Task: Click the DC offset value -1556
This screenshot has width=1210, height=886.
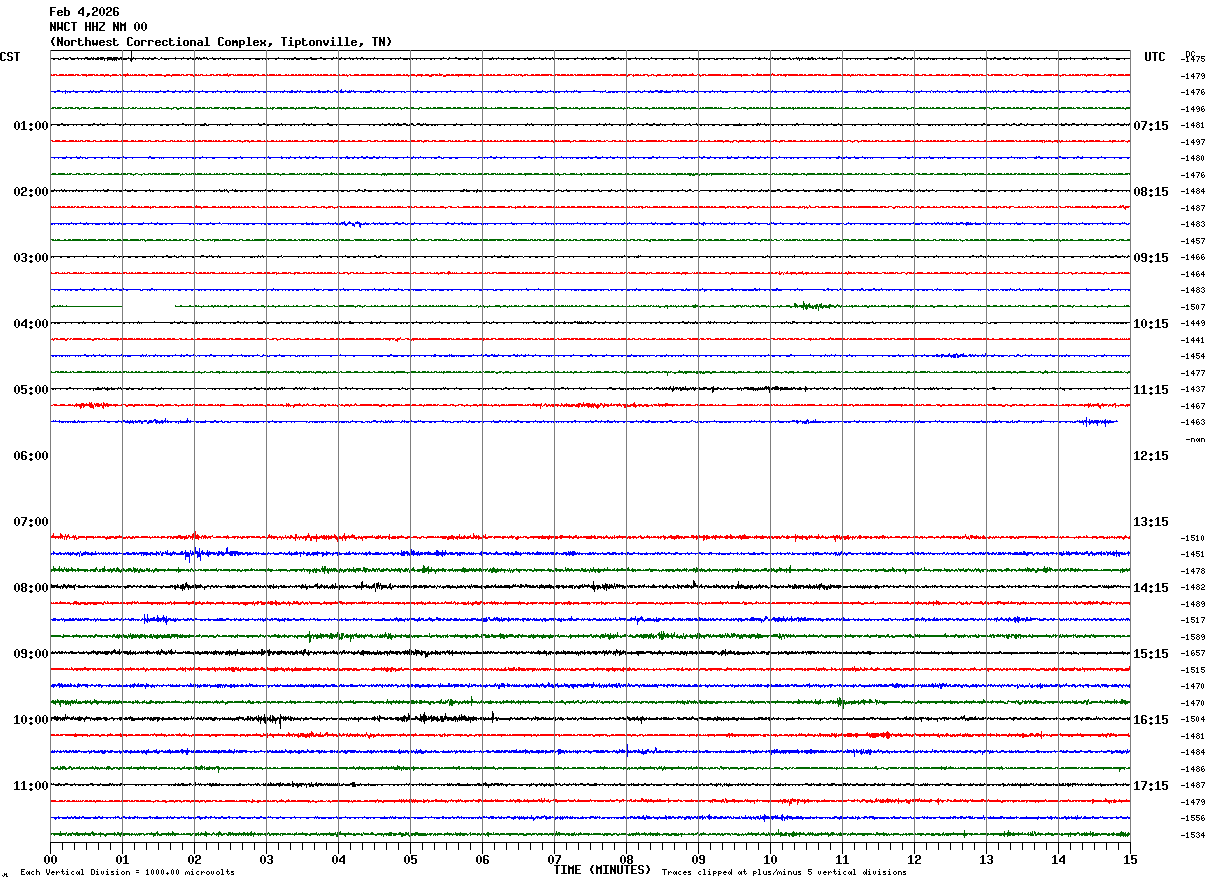Action: coord(1193,818)
